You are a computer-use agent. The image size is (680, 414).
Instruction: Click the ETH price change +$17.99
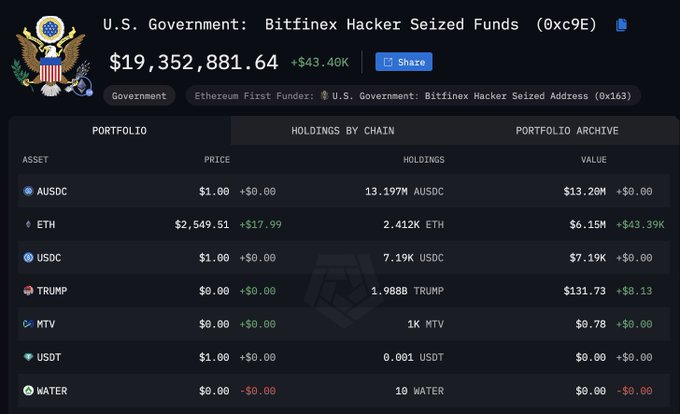(260, 225)
